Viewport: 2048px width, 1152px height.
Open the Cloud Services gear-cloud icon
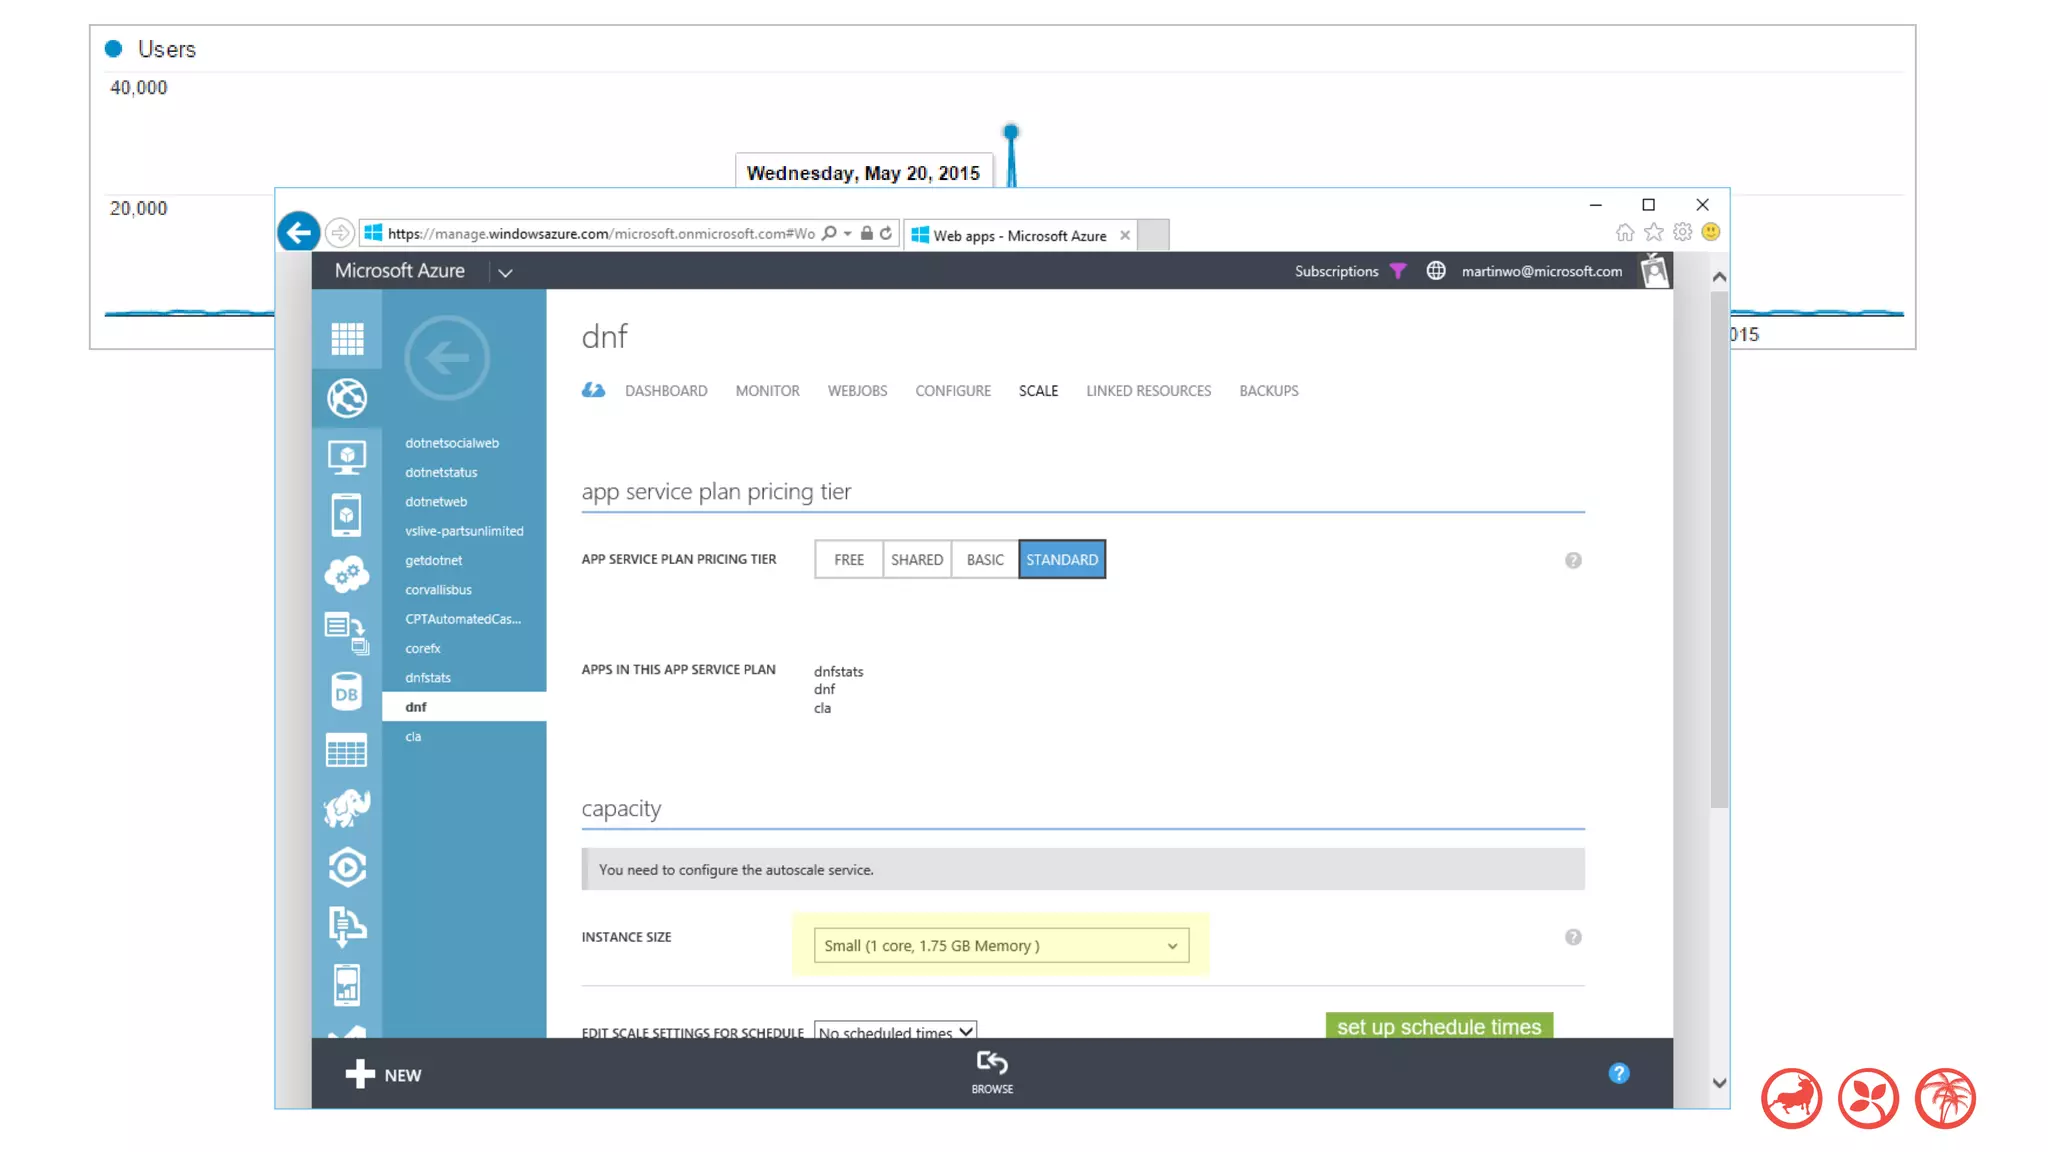coord(346,574)
